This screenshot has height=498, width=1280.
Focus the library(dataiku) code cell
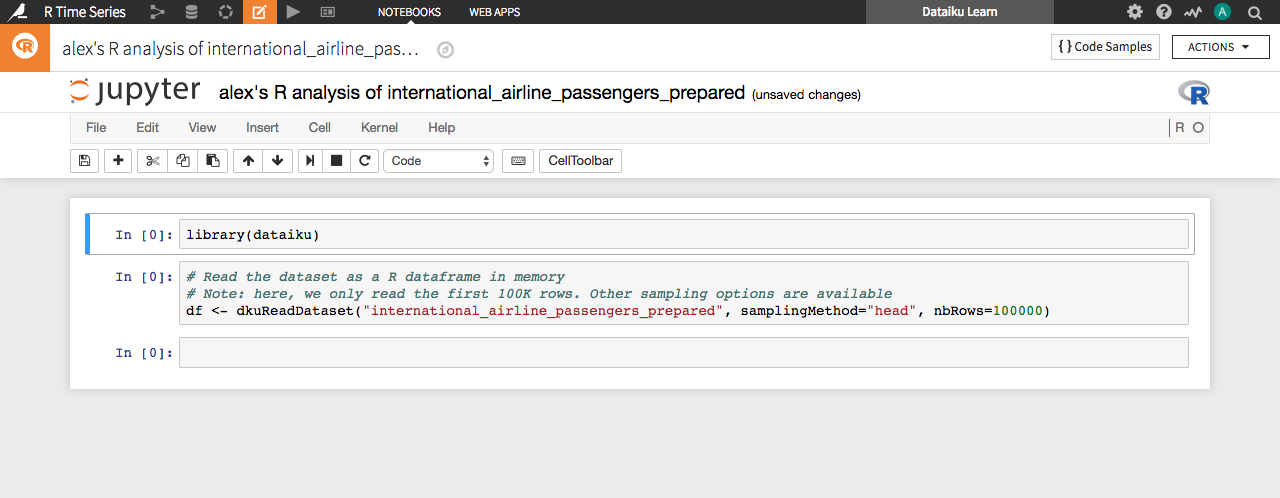[x=684, y=235]
